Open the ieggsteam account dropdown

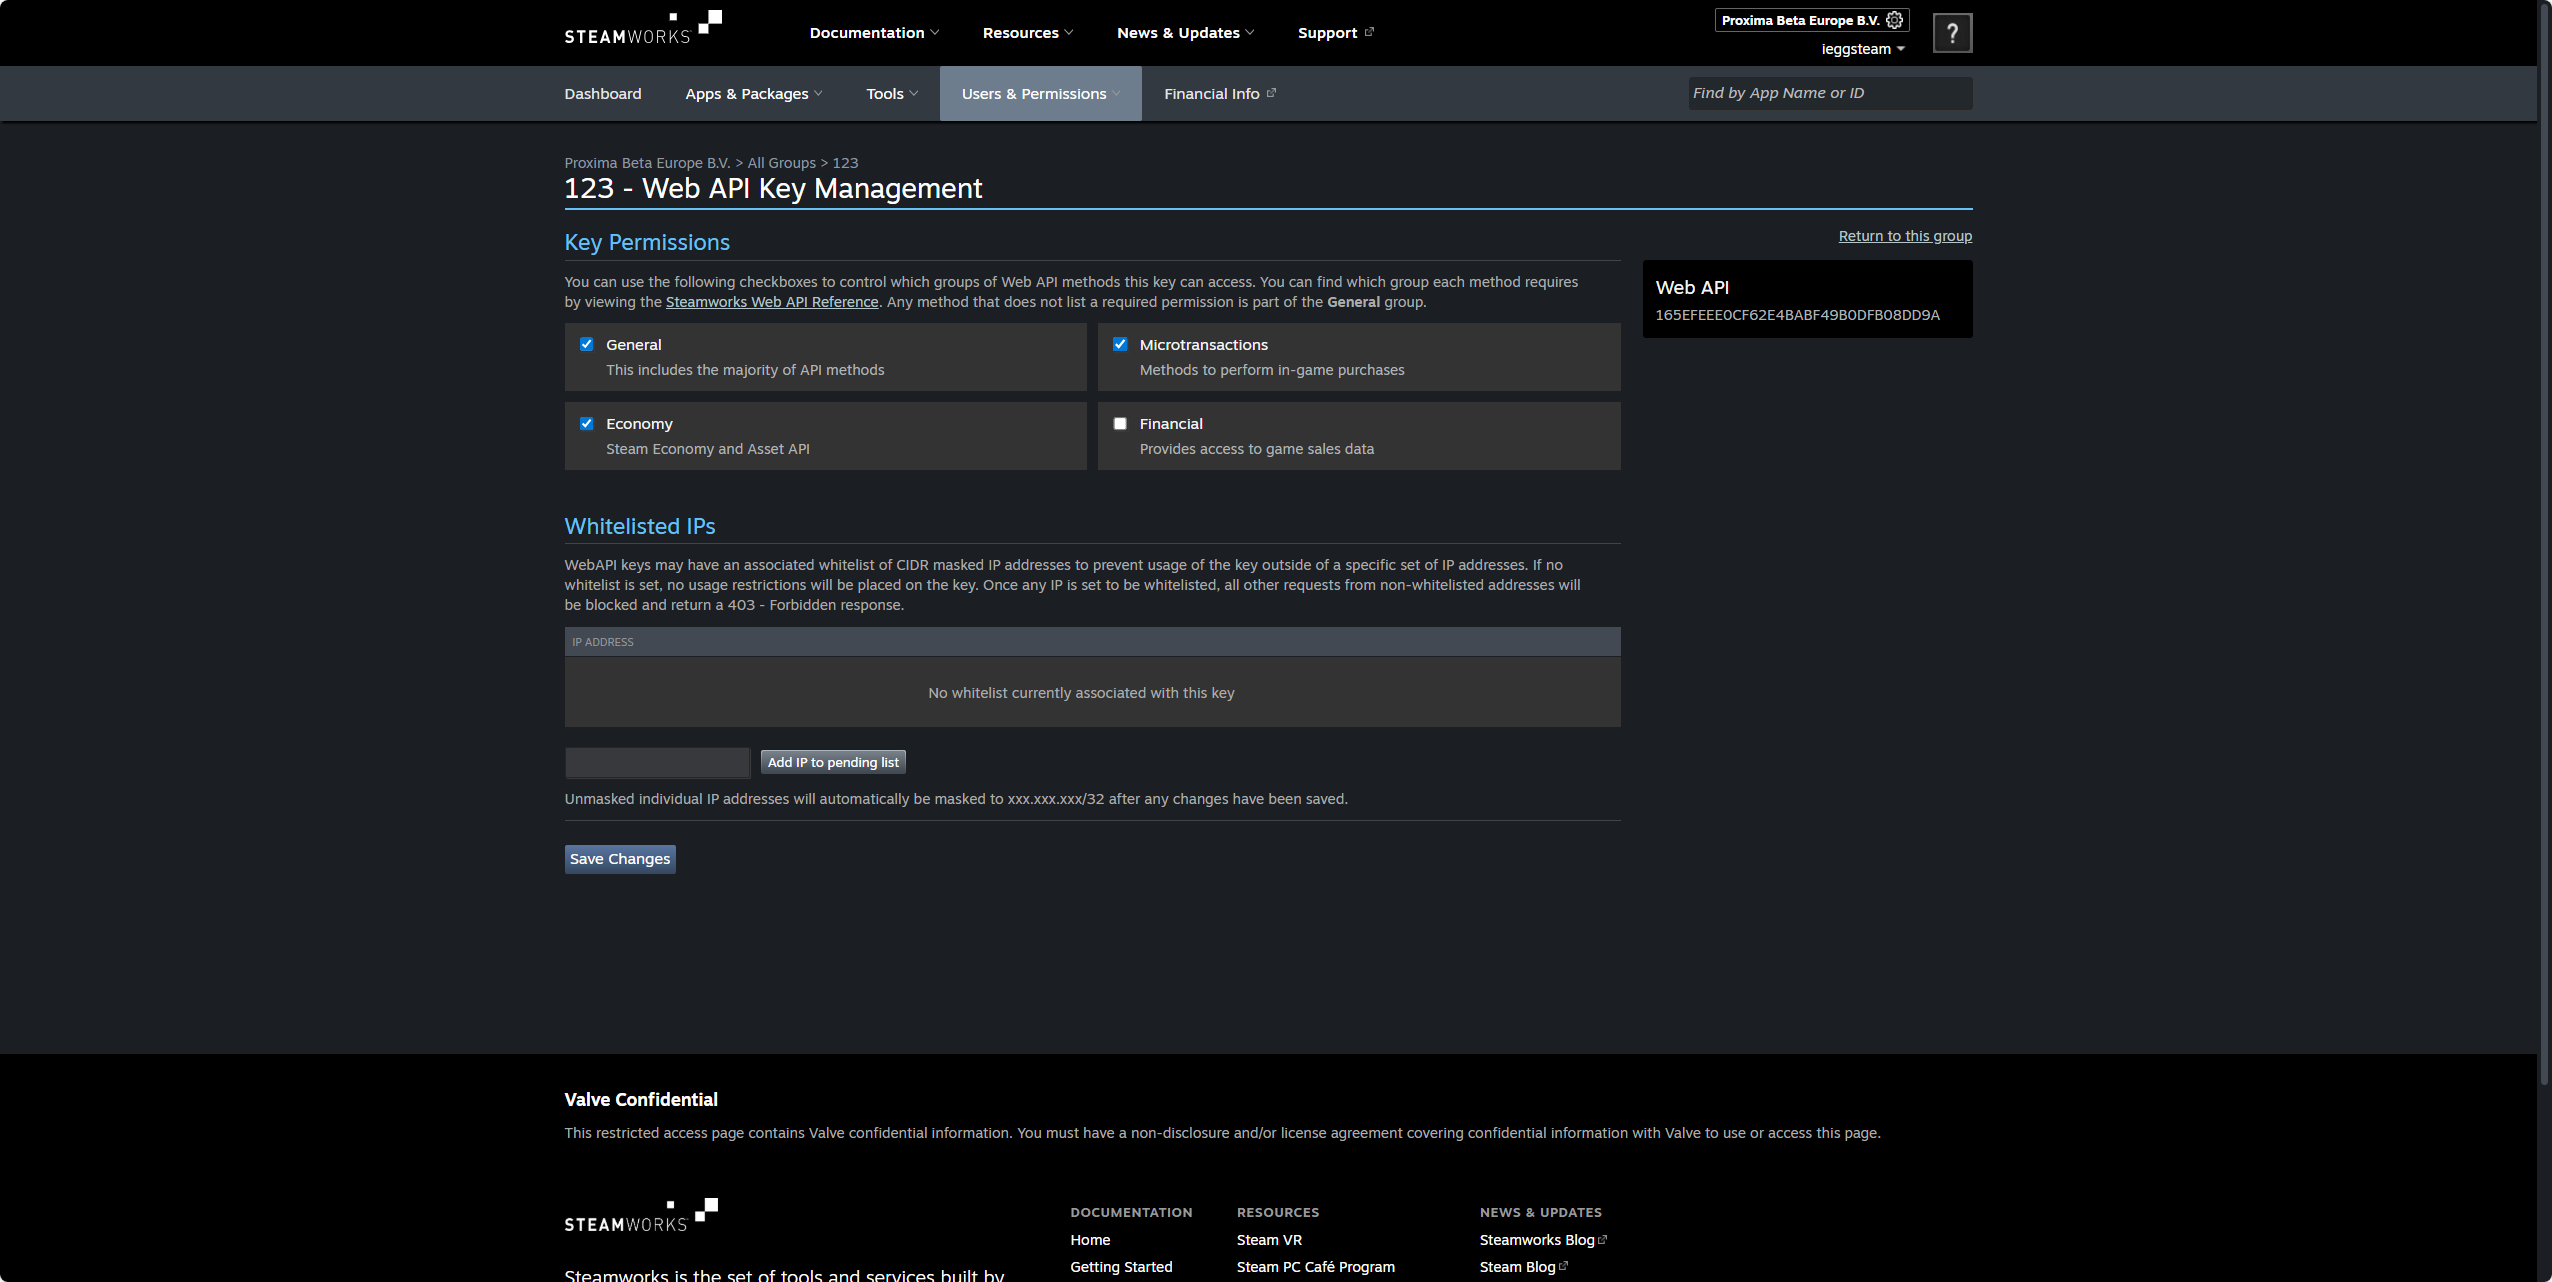tap(1863, 49)
